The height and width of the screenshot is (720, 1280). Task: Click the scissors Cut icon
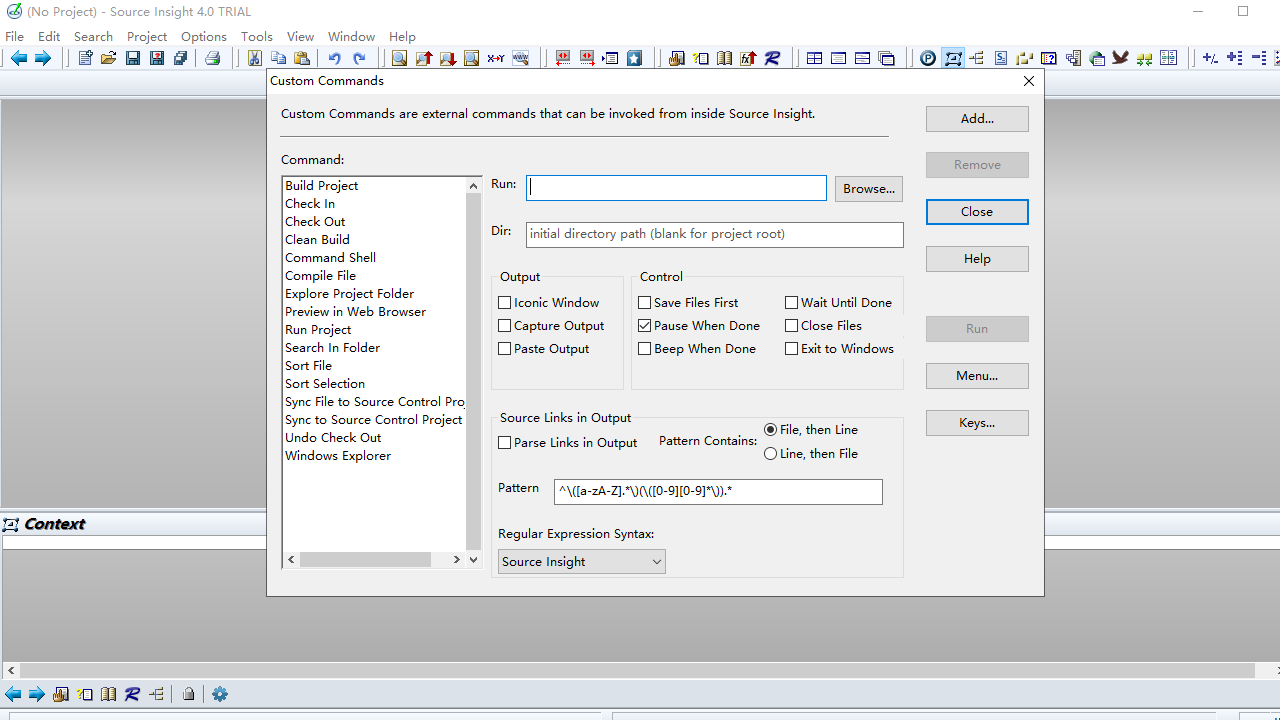(x=255, y=59)
